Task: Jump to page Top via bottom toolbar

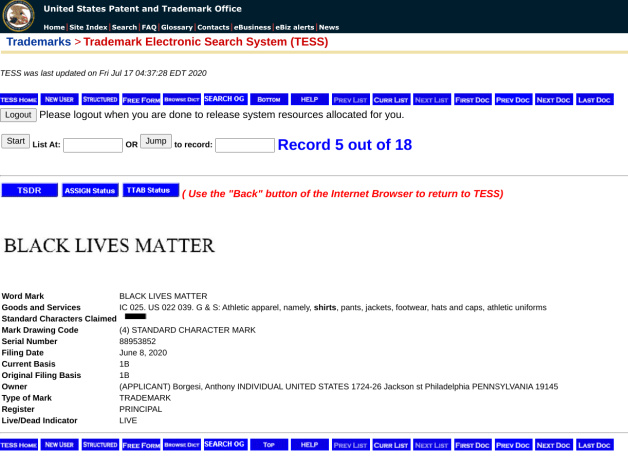Action: click(x=269, y=445)
